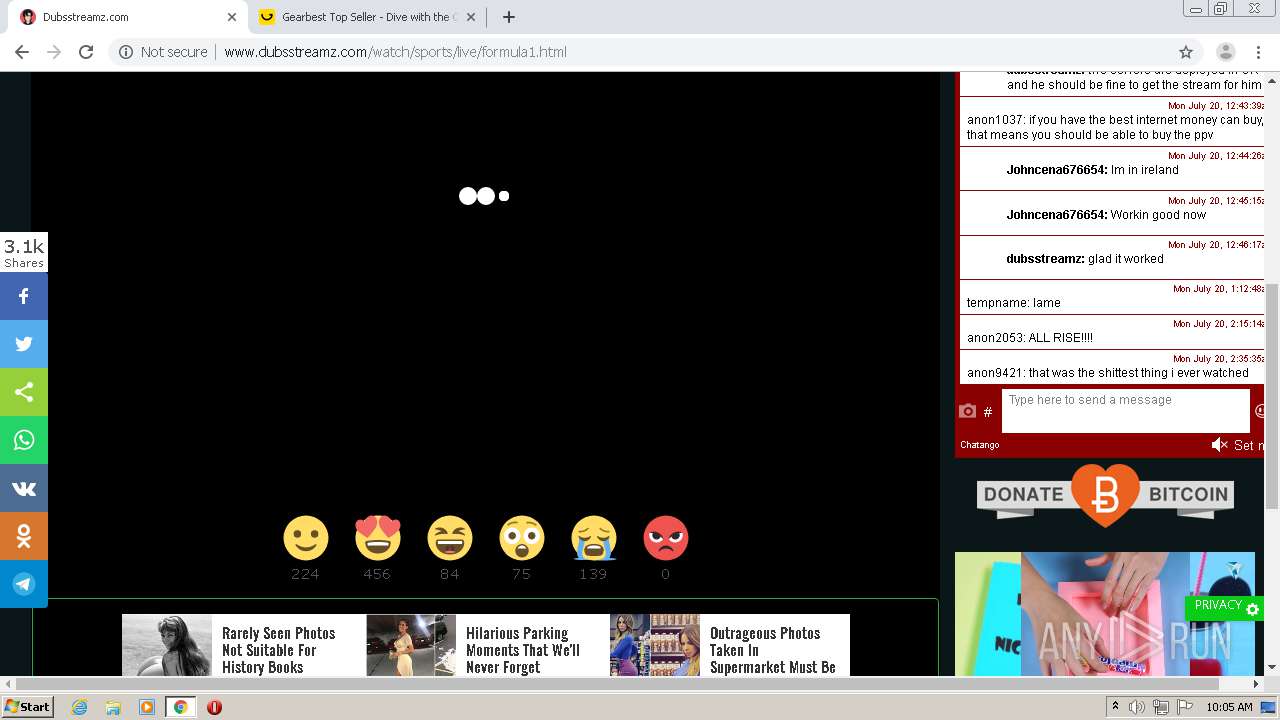1280x720 pixels.
Task: Show hidden system tray icons
Action: 1115,707
